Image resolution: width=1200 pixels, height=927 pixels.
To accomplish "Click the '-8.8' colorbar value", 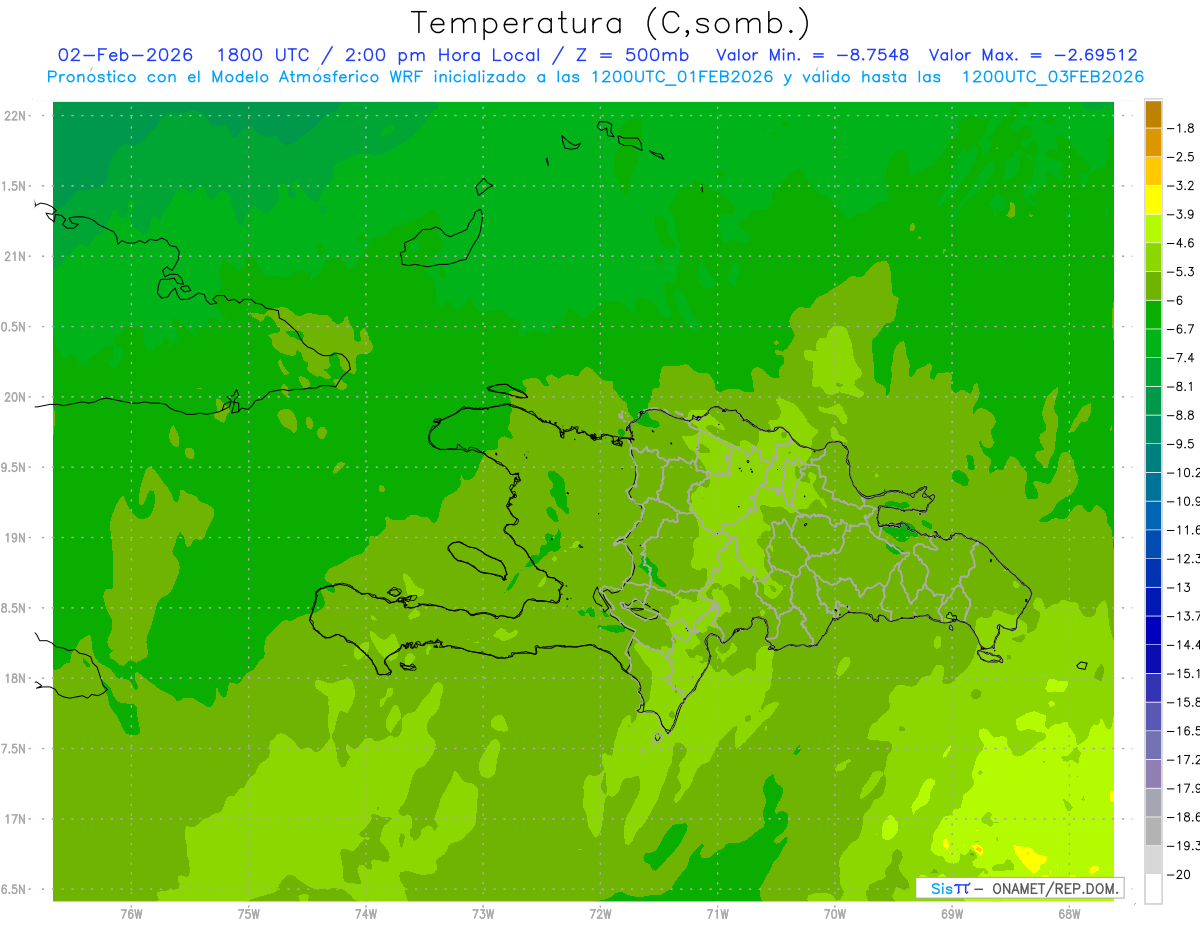I will pyautogui.click(x=1181, y=415).
